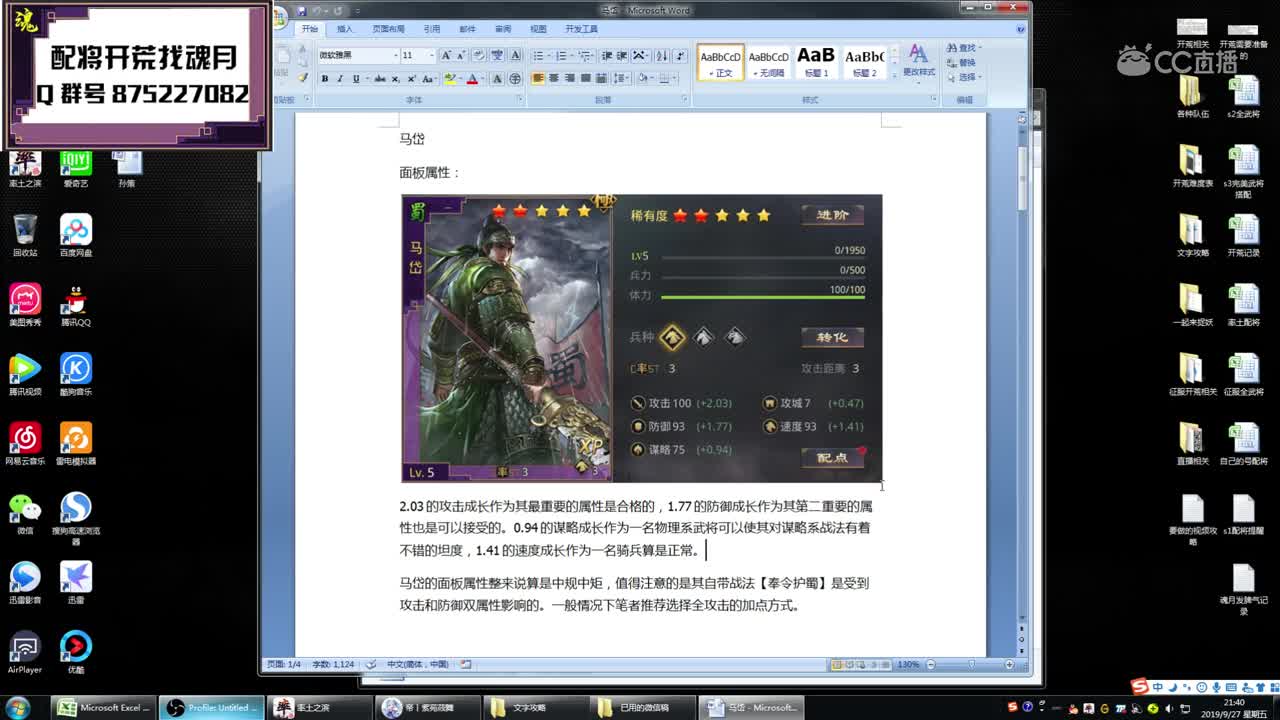1280x720 pixels.
Task: Open the font dialog launcher in 字体 group
Action: [x=519, y=99]
